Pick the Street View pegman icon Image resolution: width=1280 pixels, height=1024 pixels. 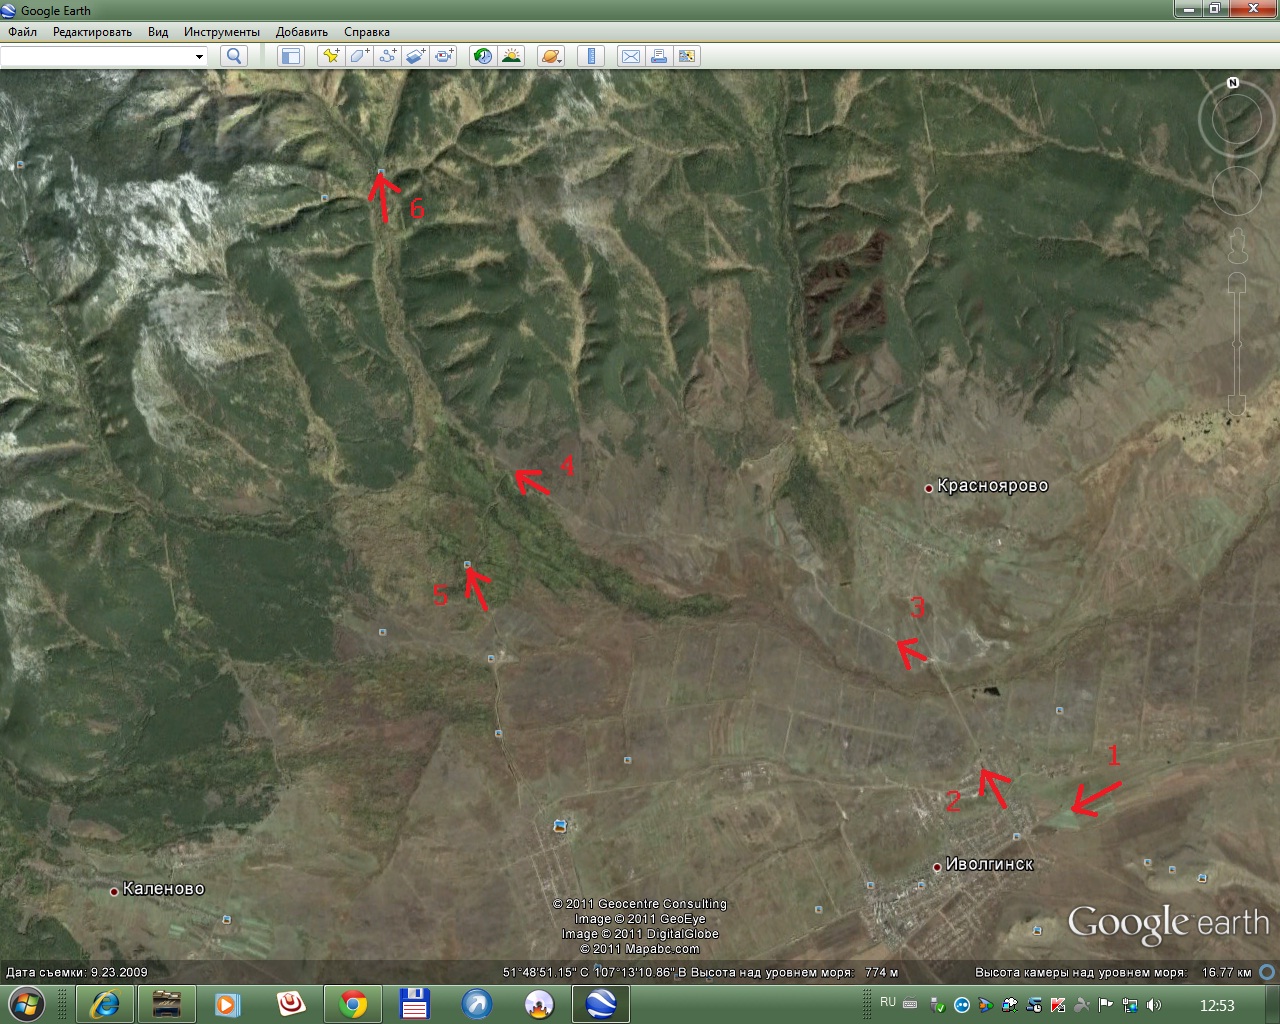(1238, 244)
